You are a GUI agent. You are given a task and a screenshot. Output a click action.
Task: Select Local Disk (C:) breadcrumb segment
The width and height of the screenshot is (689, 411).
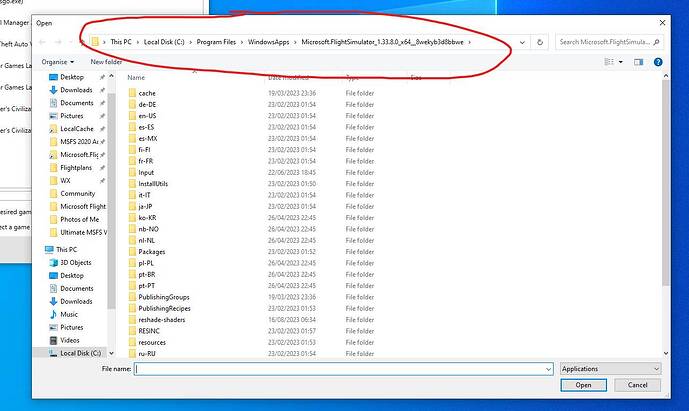(x=164, y=42)
